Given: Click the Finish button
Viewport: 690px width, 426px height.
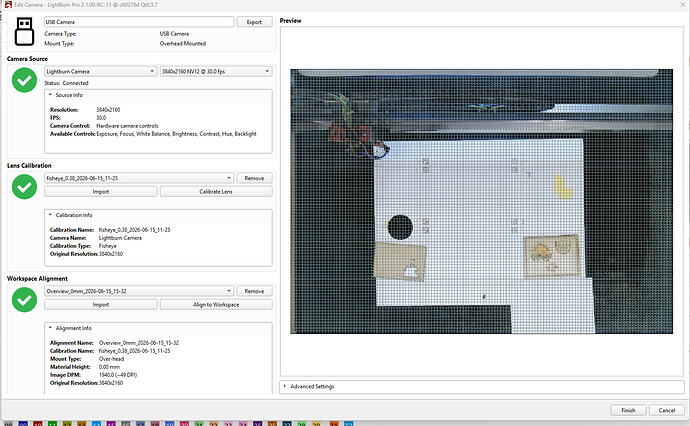Looking at the screenshot, I should coord(628,410).
